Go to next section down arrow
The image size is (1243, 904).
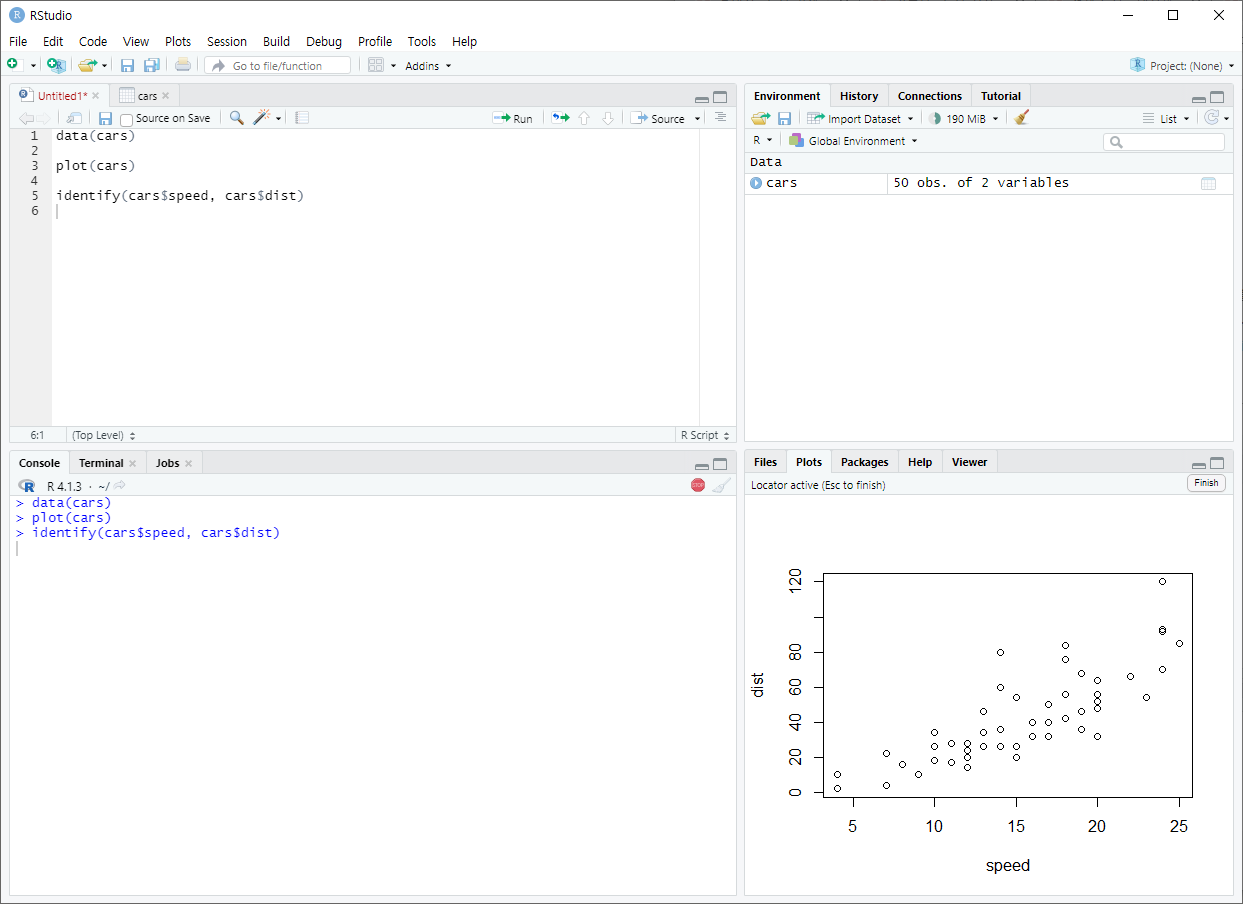[607, 118]
